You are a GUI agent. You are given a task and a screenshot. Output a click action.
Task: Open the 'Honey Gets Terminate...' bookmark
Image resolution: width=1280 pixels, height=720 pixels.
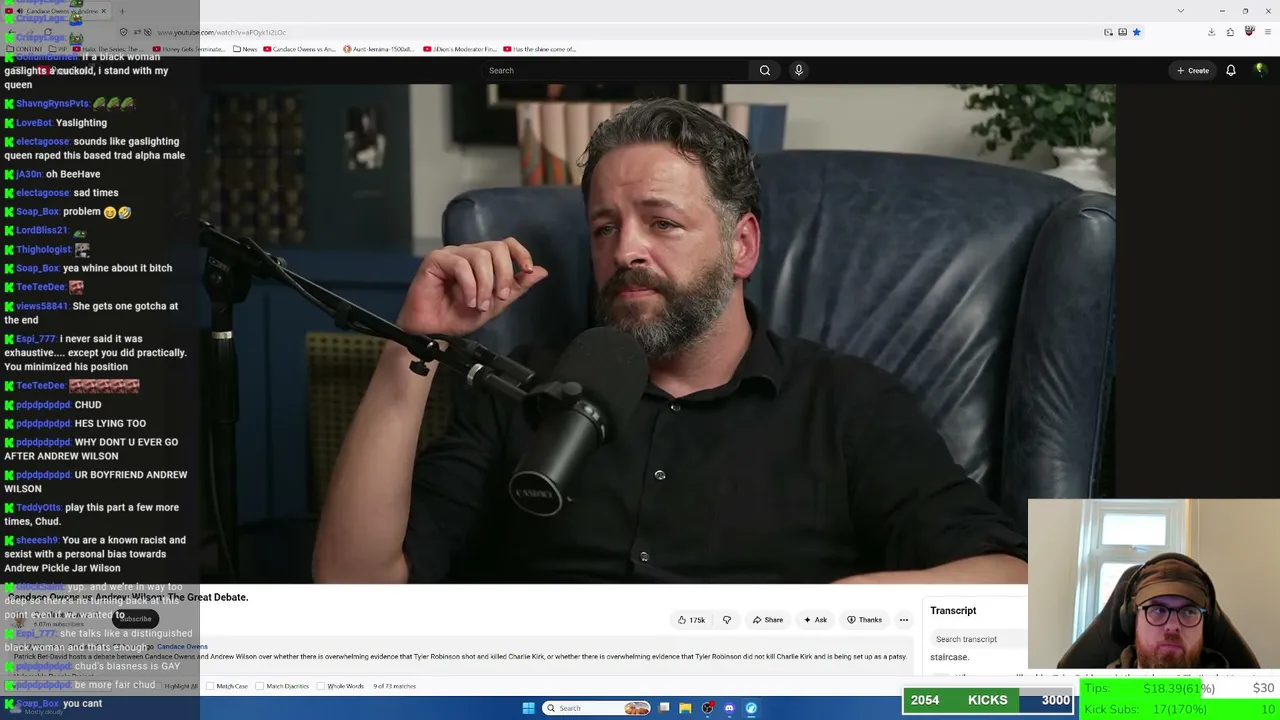click(x=189, y=49)
